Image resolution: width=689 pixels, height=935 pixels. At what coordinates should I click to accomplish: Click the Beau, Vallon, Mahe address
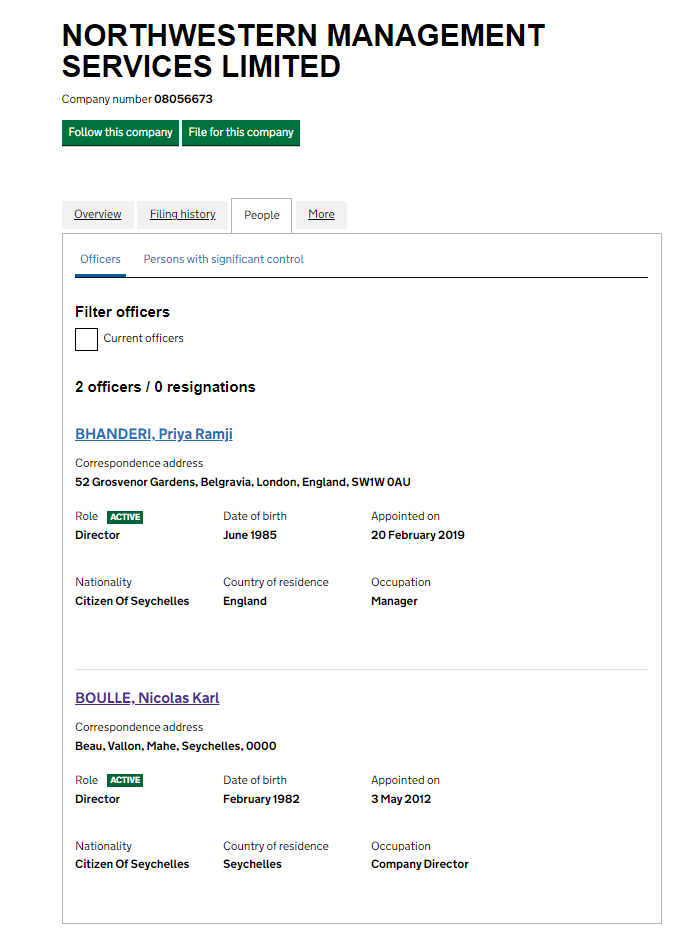point(176,747)
